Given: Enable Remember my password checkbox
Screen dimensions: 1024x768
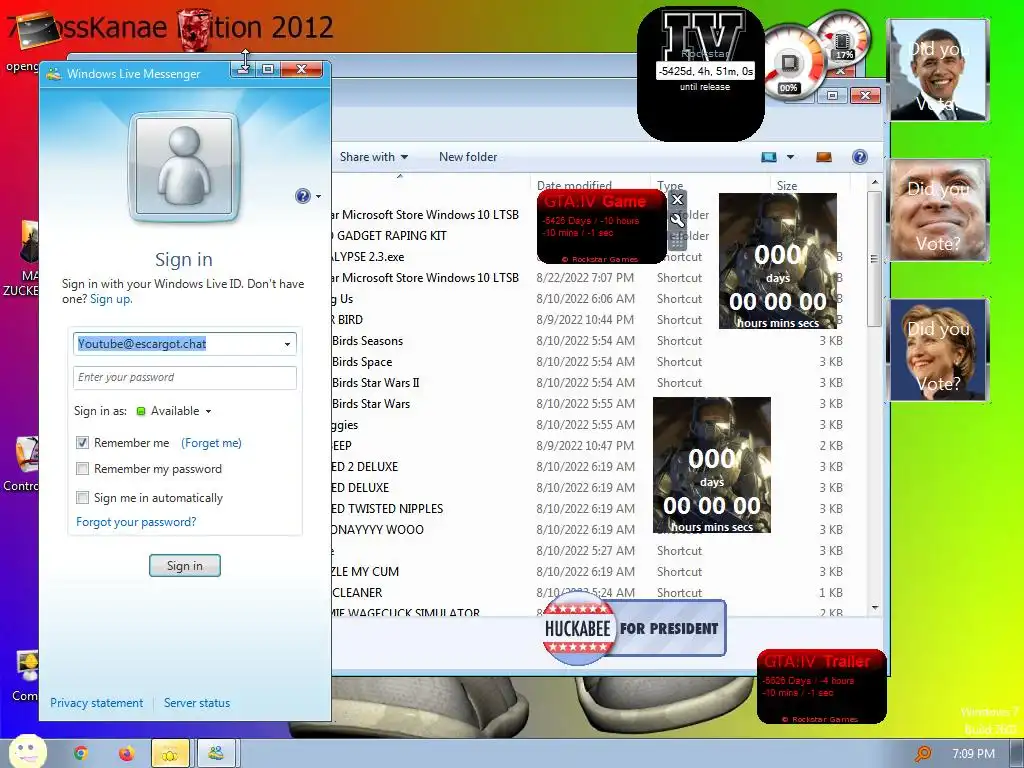Looking at the screenshot, I should click(x=82, y=469).
